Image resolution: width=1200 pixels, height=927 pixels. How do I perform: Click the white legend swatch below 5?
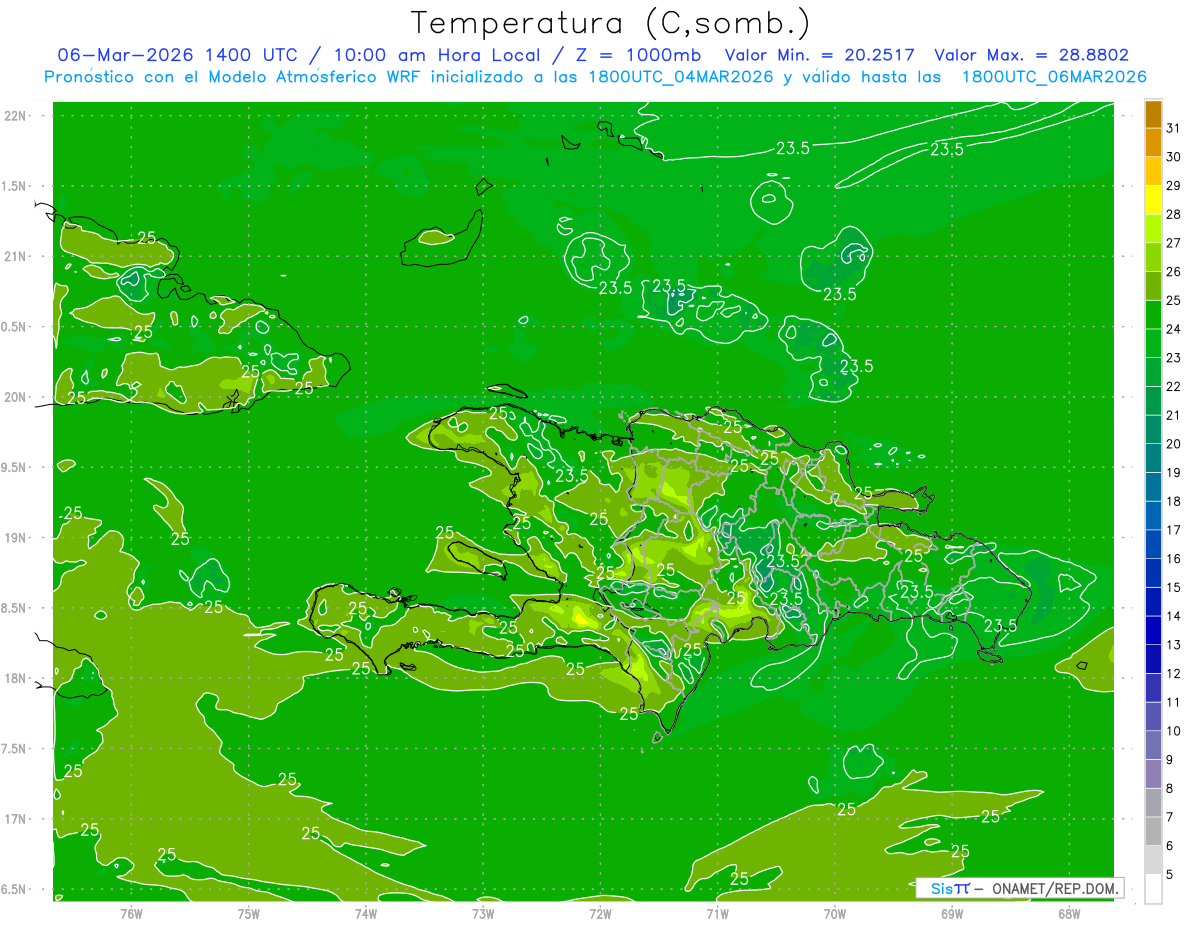tap(1153, 889)
